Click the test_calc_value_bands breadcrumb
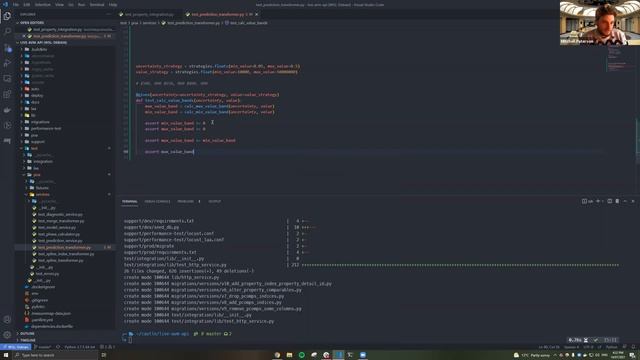This screenshot has width=640, height=360. [x=246, y=23]
